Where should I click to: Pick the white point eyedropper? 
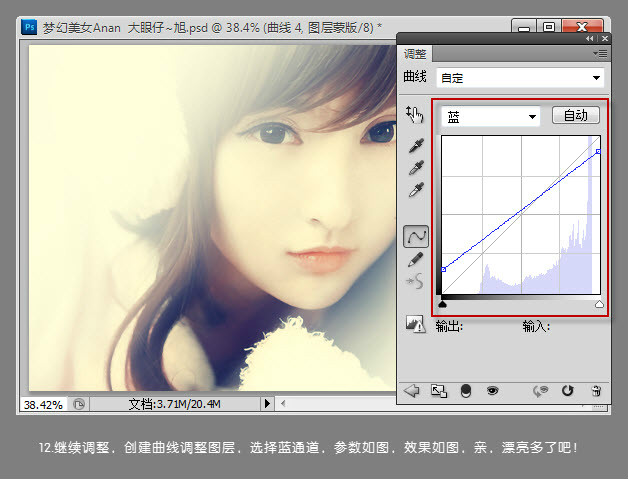tap(416, 190)
